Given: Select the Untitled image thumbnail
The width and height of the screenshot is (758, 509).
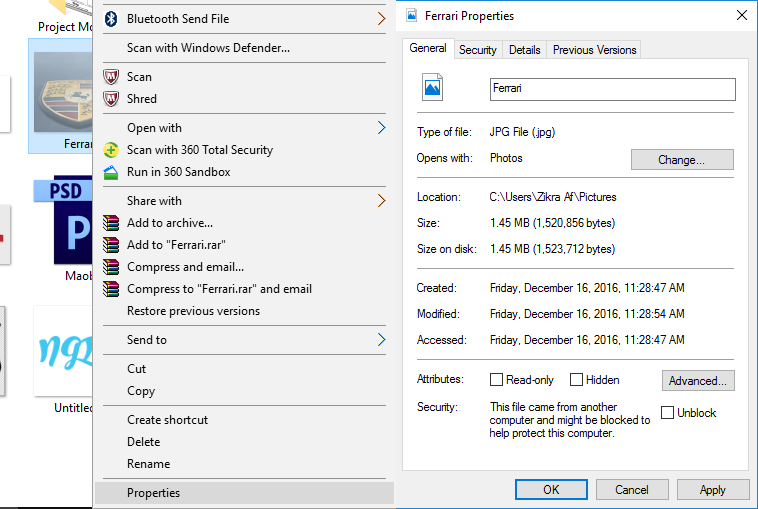Looking at the screenshot, I should (63, 350).
